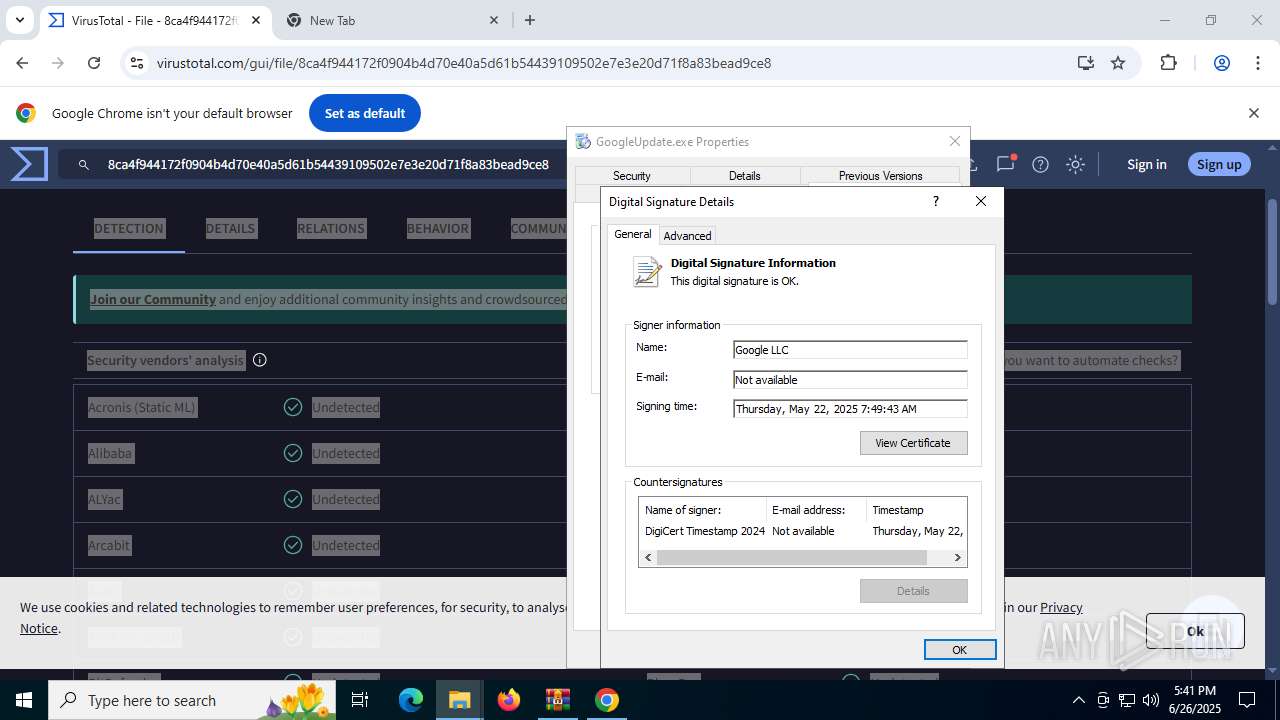The image size is (1280, 720).
Task: Open the Windows Start menu
Action: click(x=23, y=700)
